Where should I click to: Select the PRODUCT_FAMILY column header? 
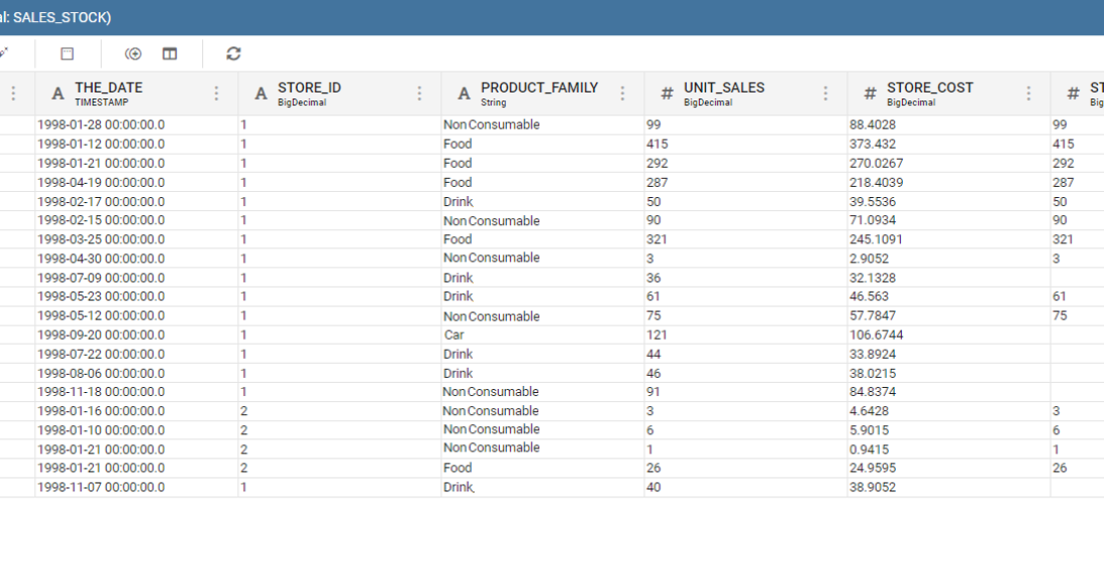point(542,94)
